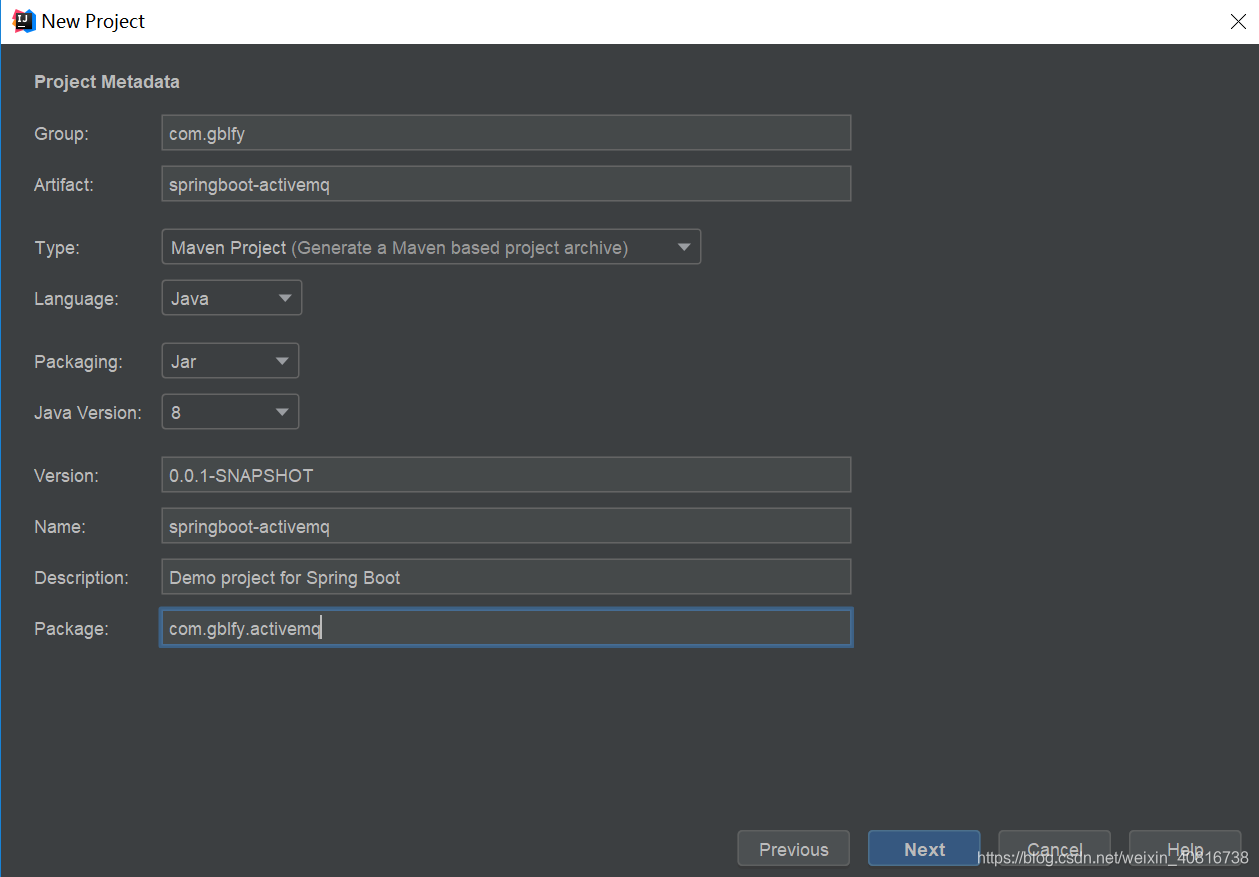
Task: Click the 'Name:' label
Action: pyautogui.click(x=60, y=527)
